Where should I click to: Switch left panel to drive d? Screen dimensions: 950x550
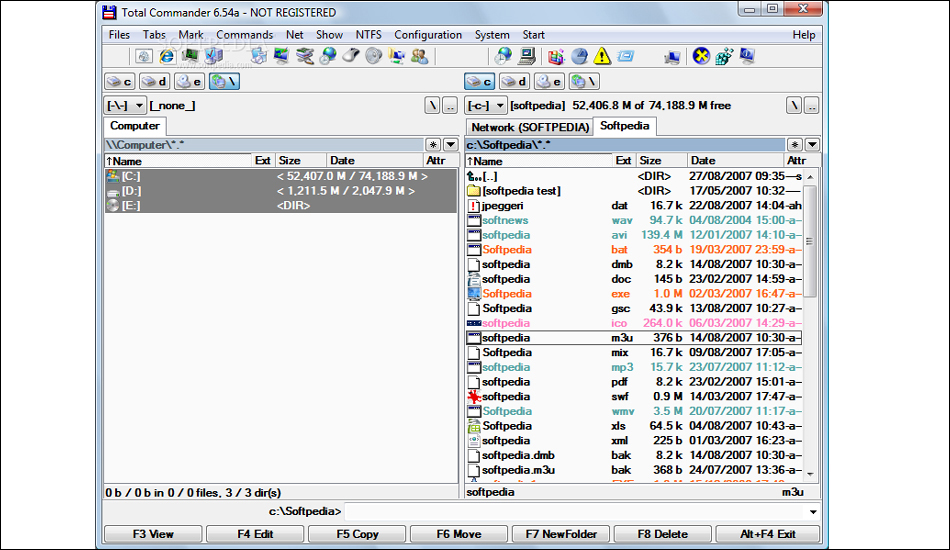(154, 81)
